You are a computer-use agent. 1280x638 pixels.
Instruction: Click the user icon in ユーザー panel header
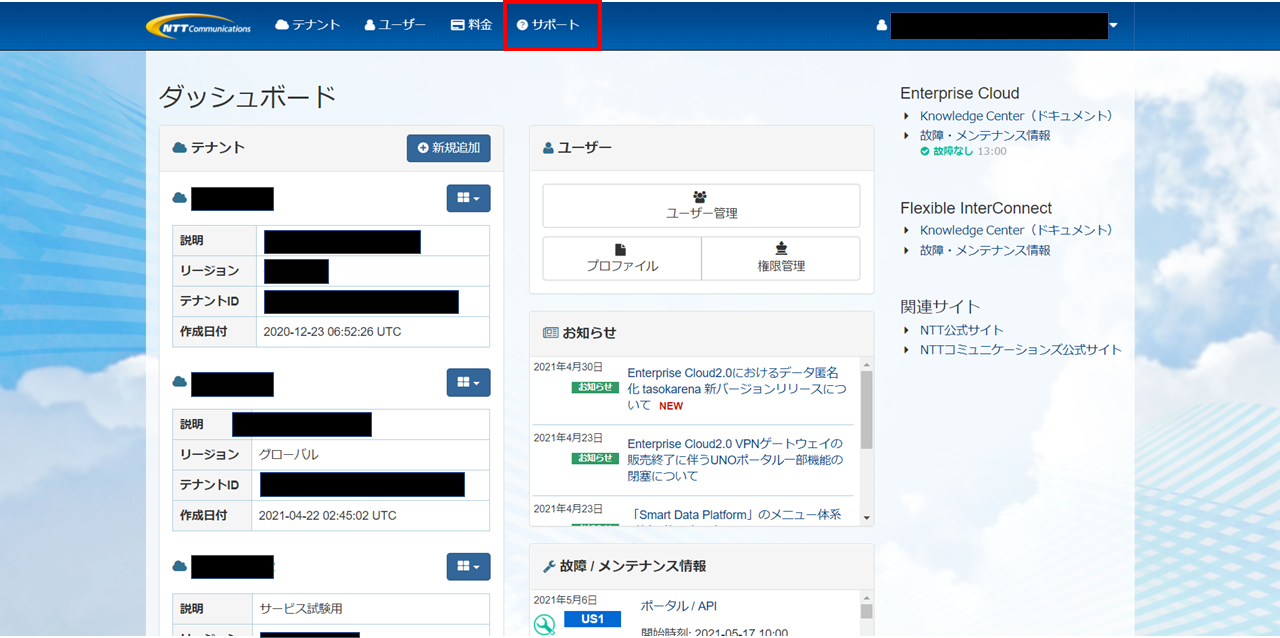pyautogui.click(x=548, y=148)
